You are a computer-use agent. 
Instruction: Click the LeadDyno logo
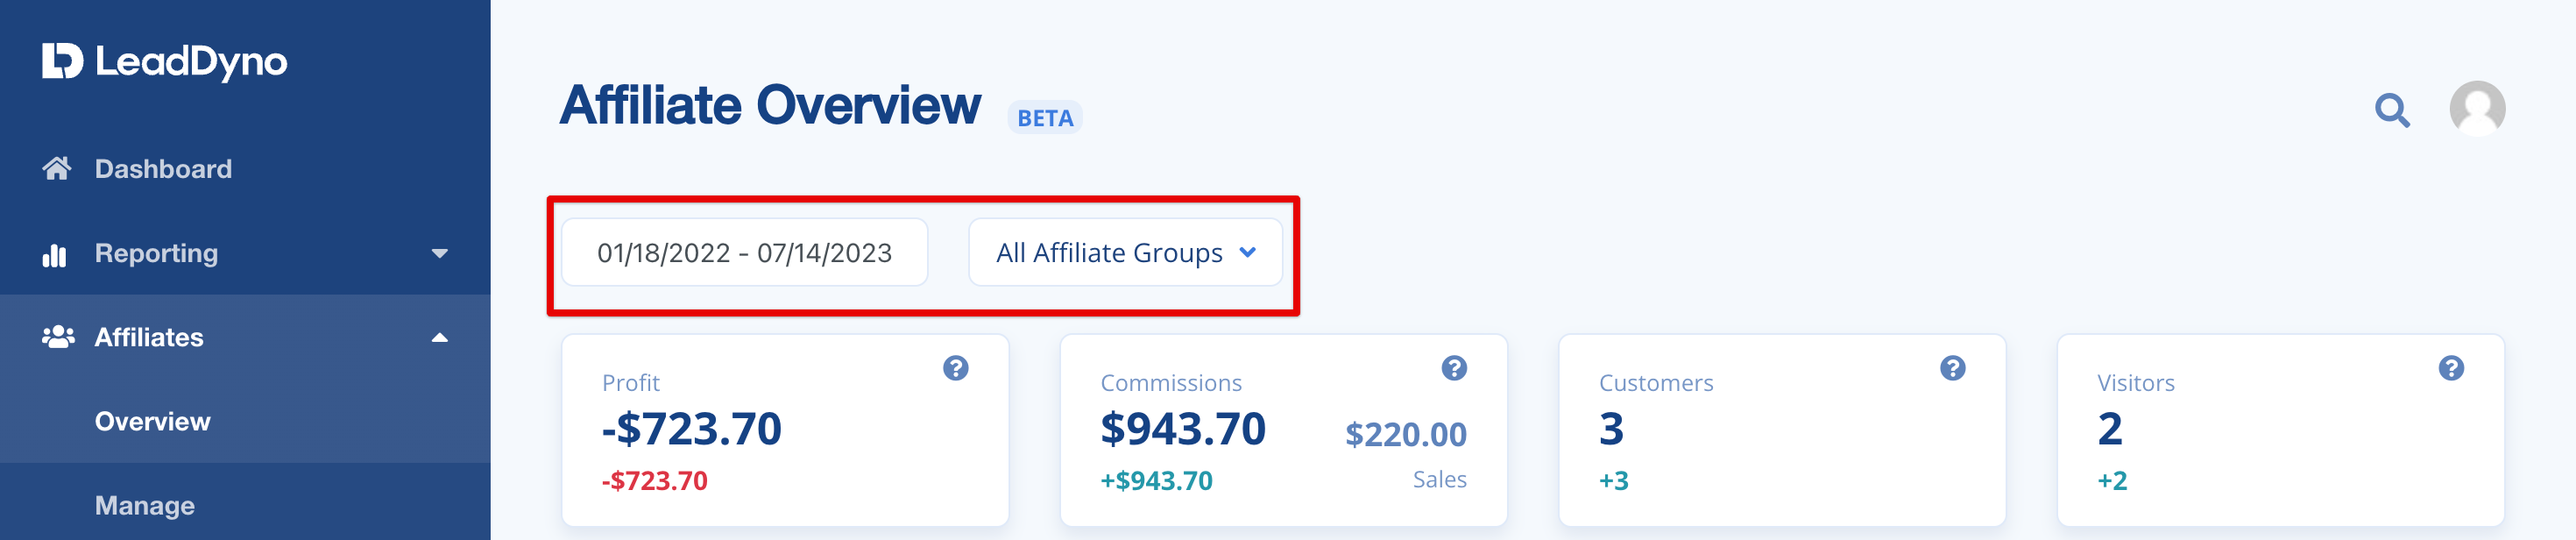[164, 61]
